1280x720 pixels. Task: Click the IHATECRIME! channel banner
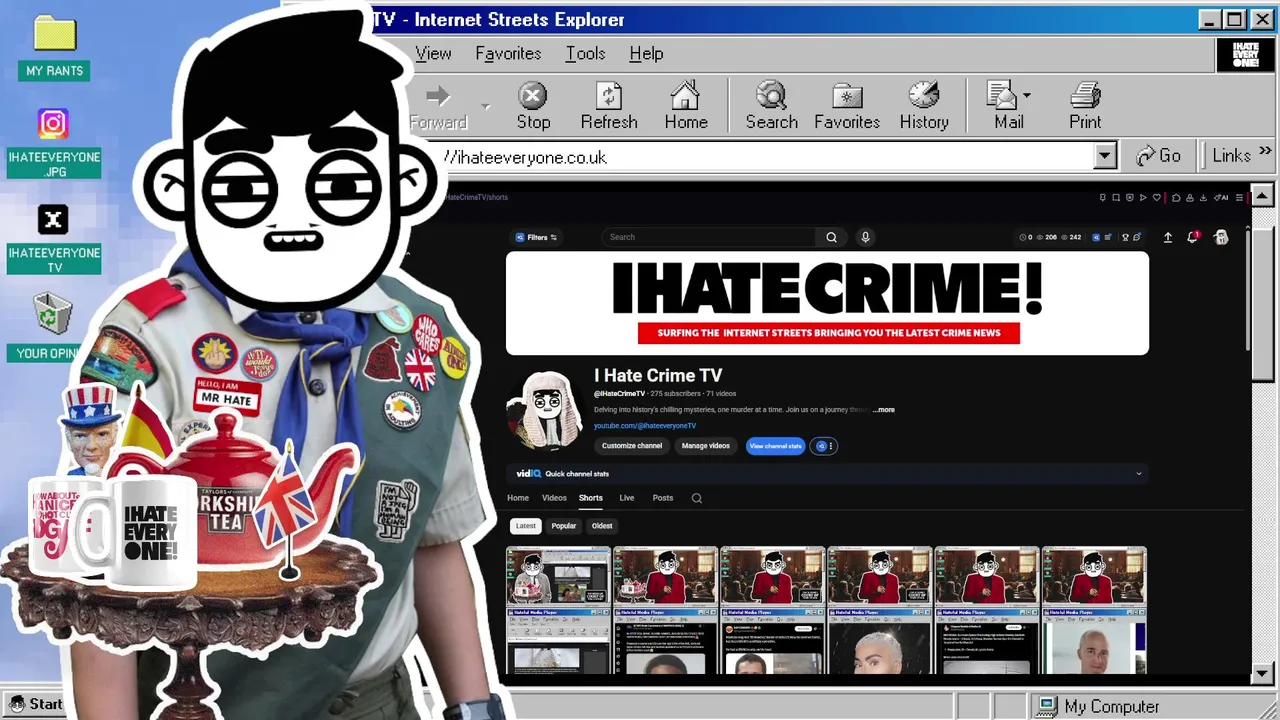point(827,303)
